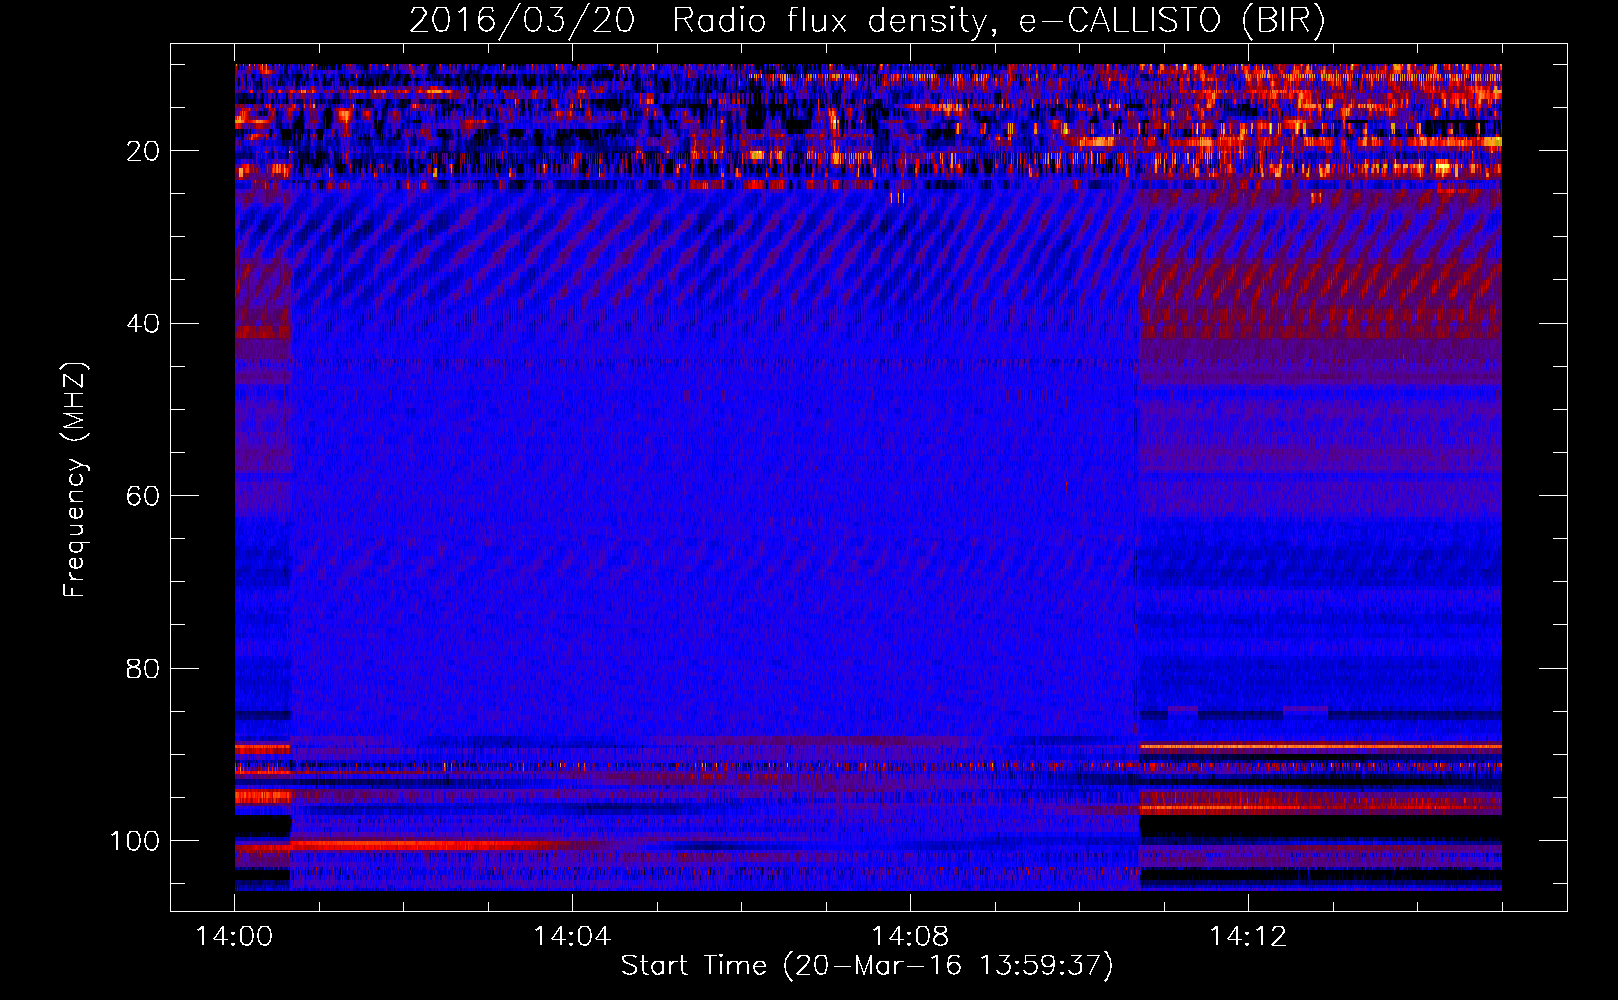This screenshot has height=1000, width=1618.
Task: Click the 40 MHz frequency tick label
Action: (143, 324)
